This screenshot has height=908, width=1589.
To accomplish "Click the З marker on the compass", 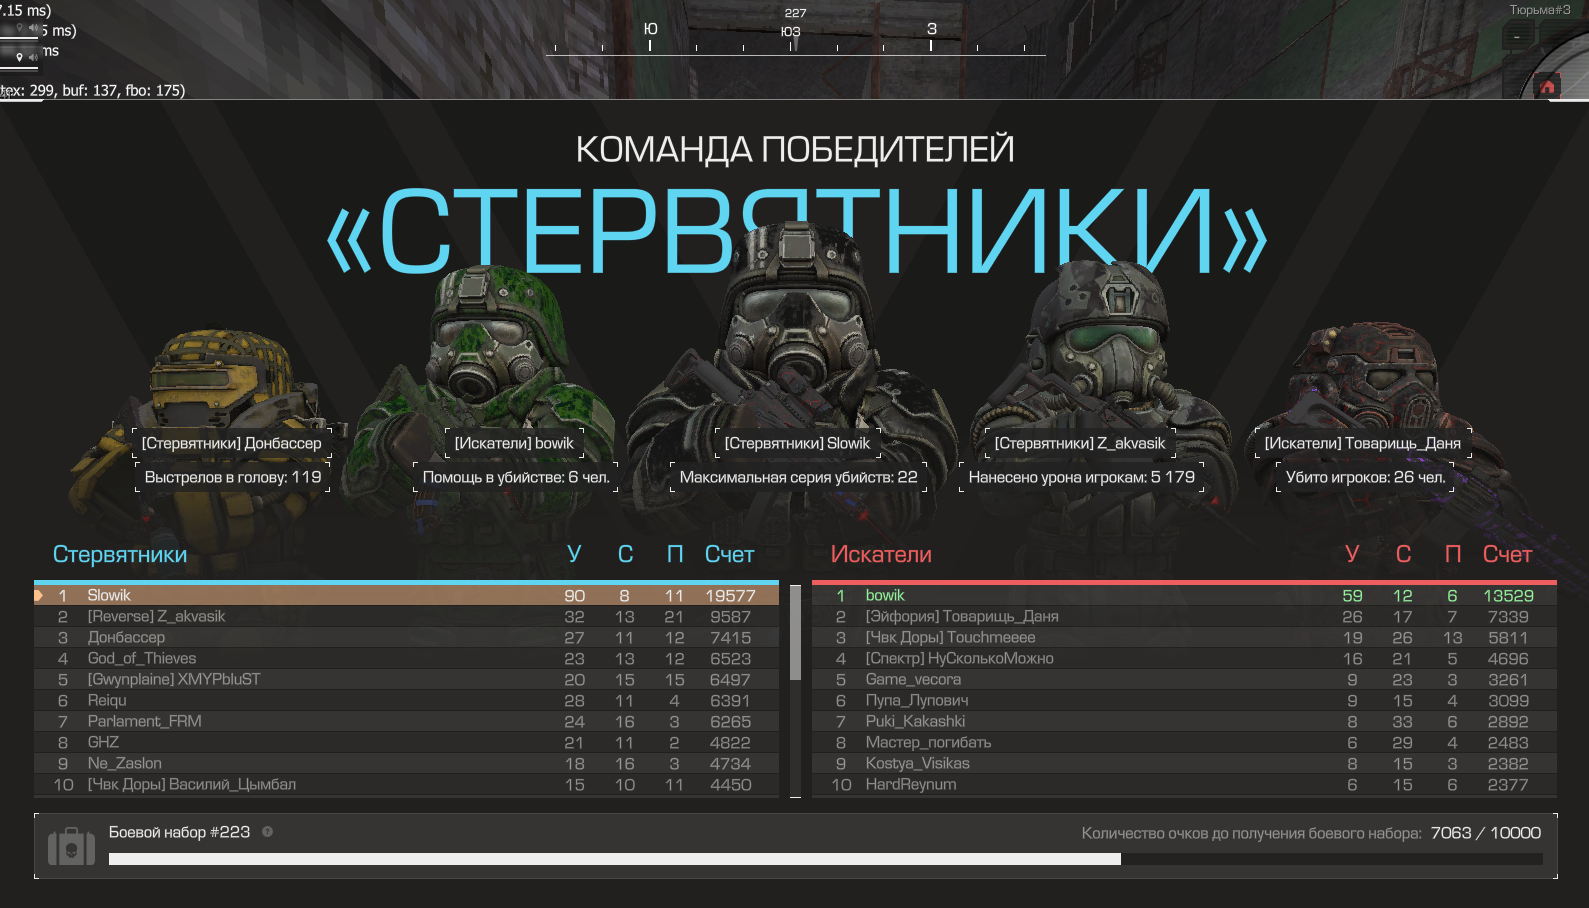I will click(931, 29).
